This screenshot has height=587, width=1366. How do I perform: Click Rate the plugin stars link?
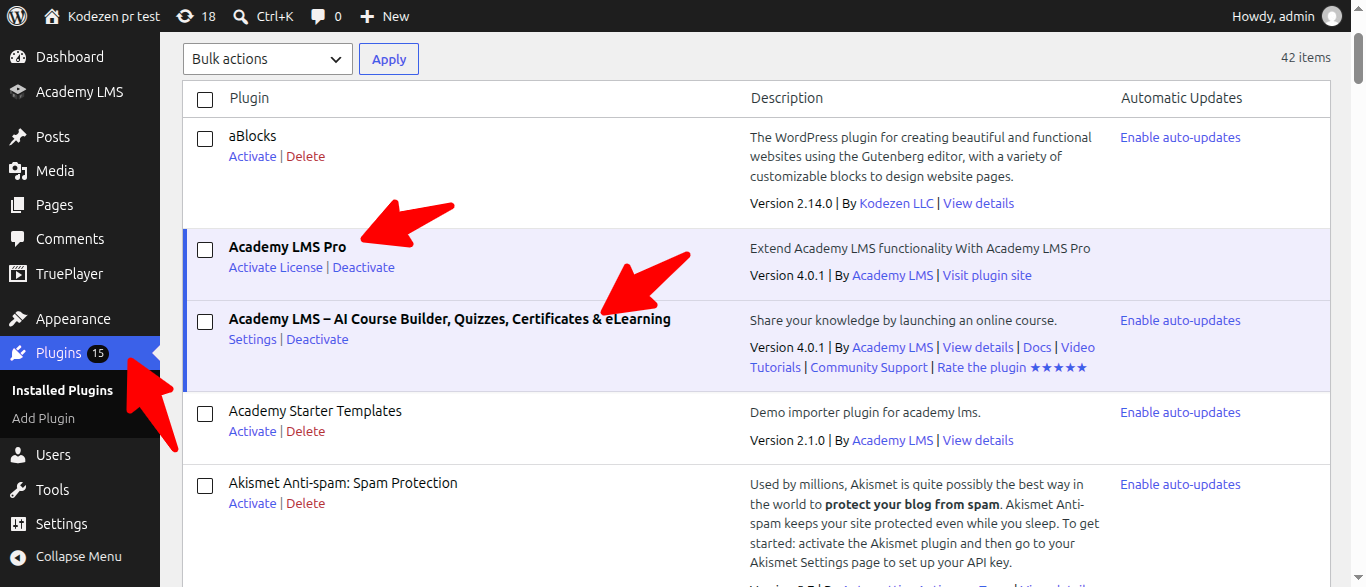(1012, 367)
